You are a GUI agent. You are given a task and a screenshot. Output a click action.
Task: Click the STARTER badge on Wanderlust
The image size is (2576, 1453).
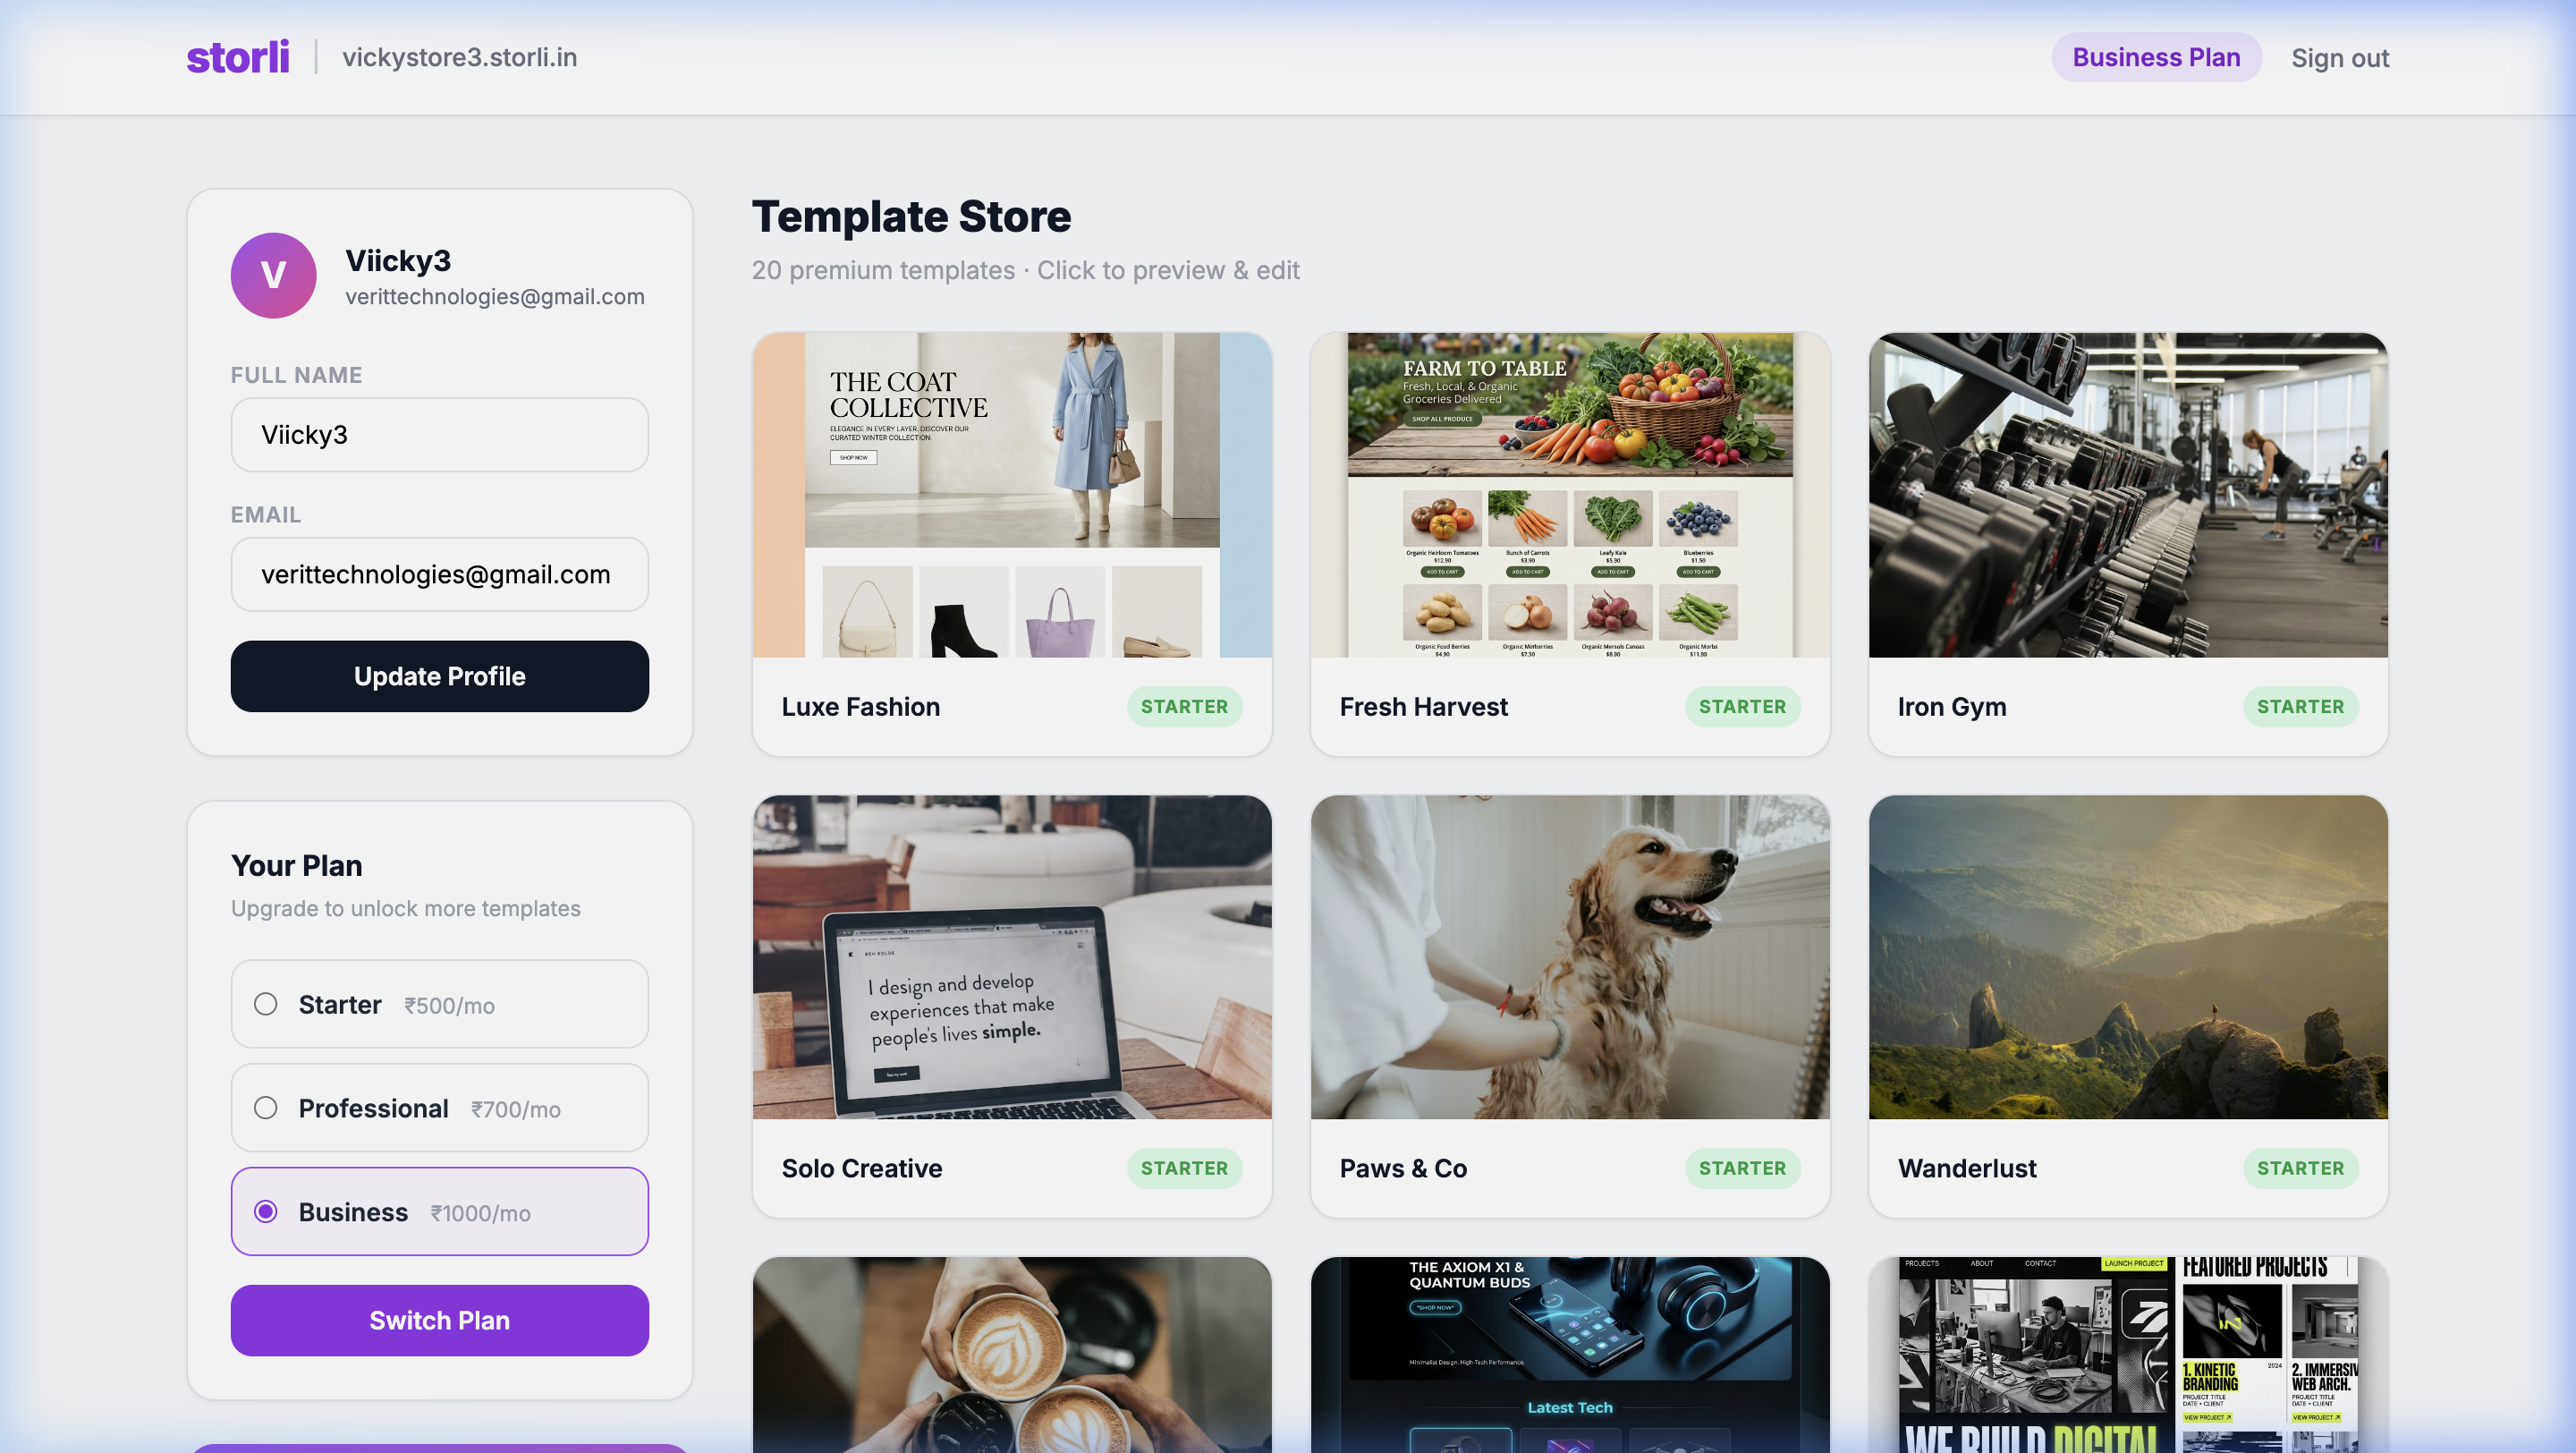click(2300, 1168)
